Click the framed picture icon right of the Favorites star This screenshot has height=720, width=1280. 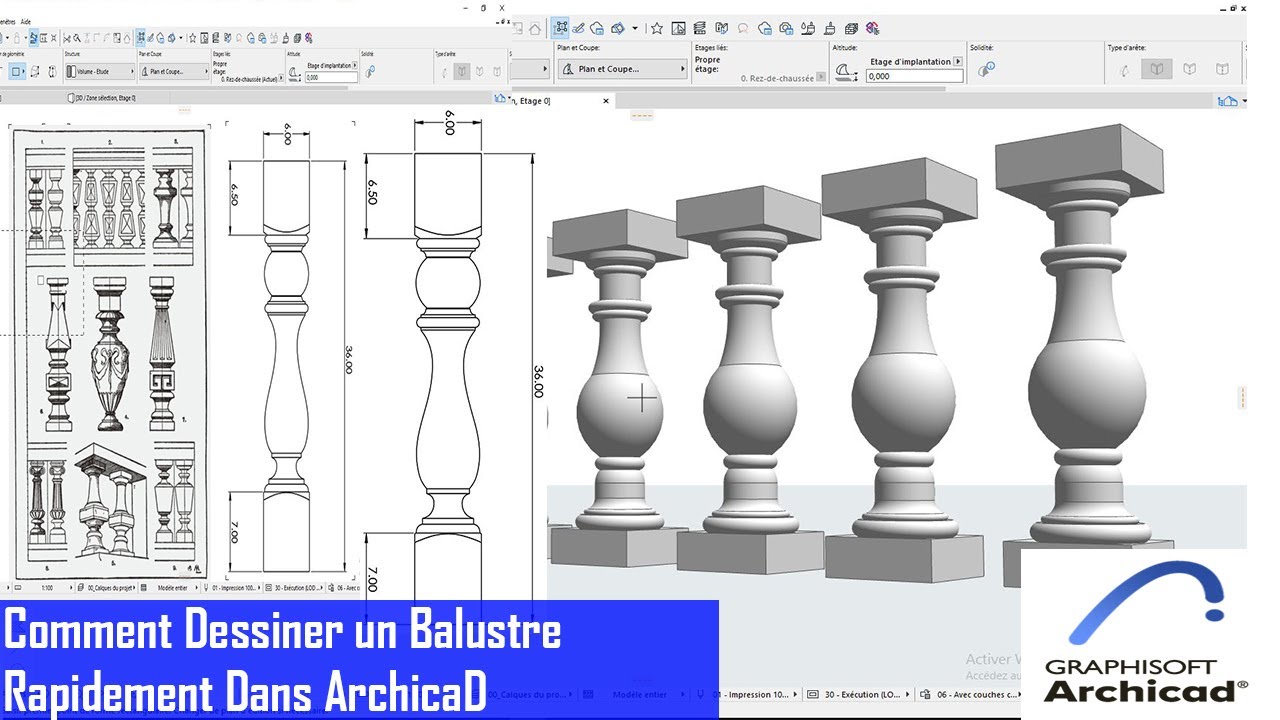(x=679, y=28)
